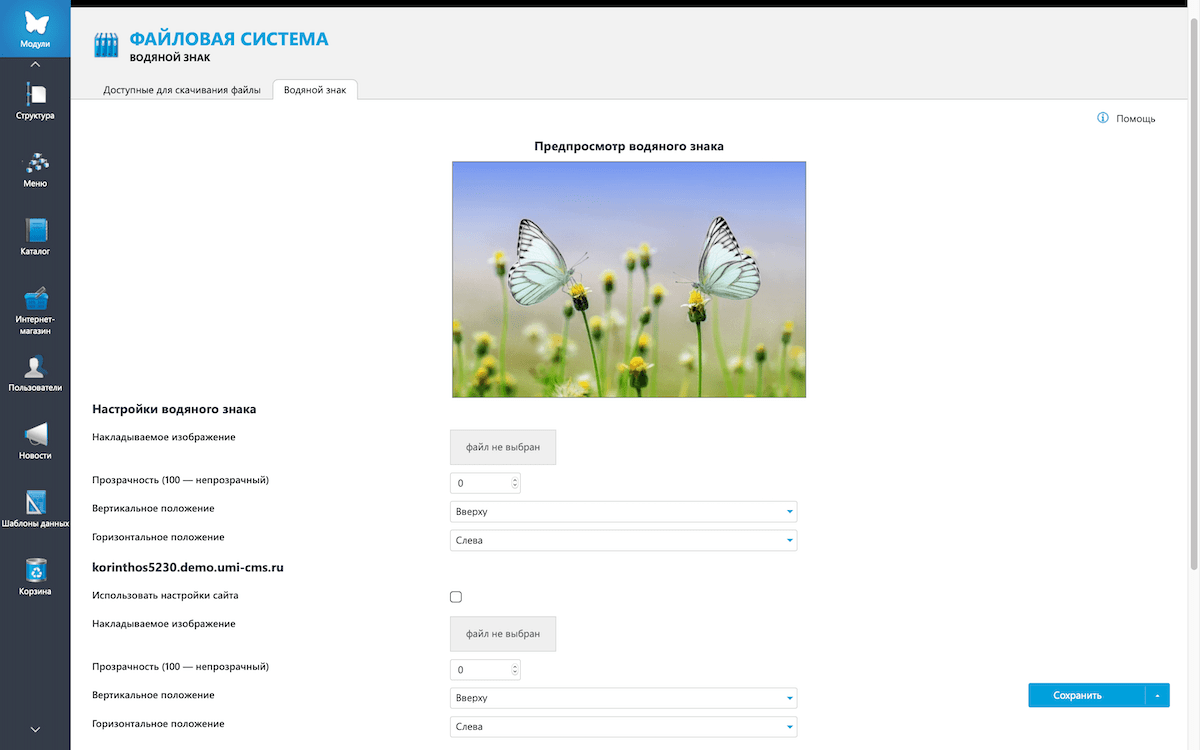1200x750 pixels.
Task: Open the Новости megaphone icon
Action: [35, 434]
